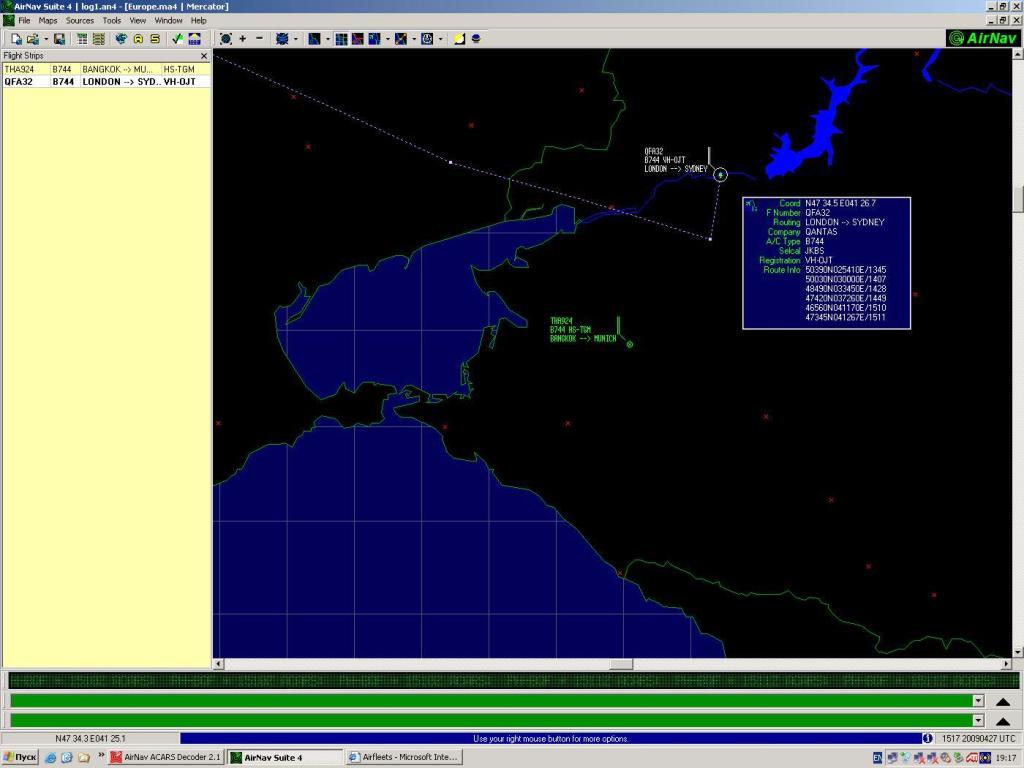
Task: Click the blue map tile icon before its dropdown
Action: (374, 39)
